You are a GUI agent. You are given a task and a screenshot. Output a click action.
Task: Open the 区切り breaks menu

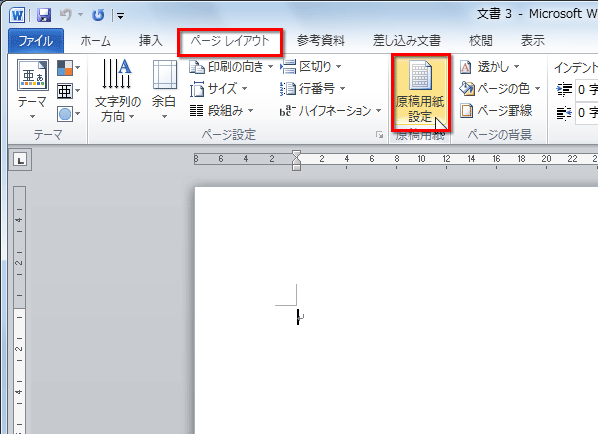311,67
